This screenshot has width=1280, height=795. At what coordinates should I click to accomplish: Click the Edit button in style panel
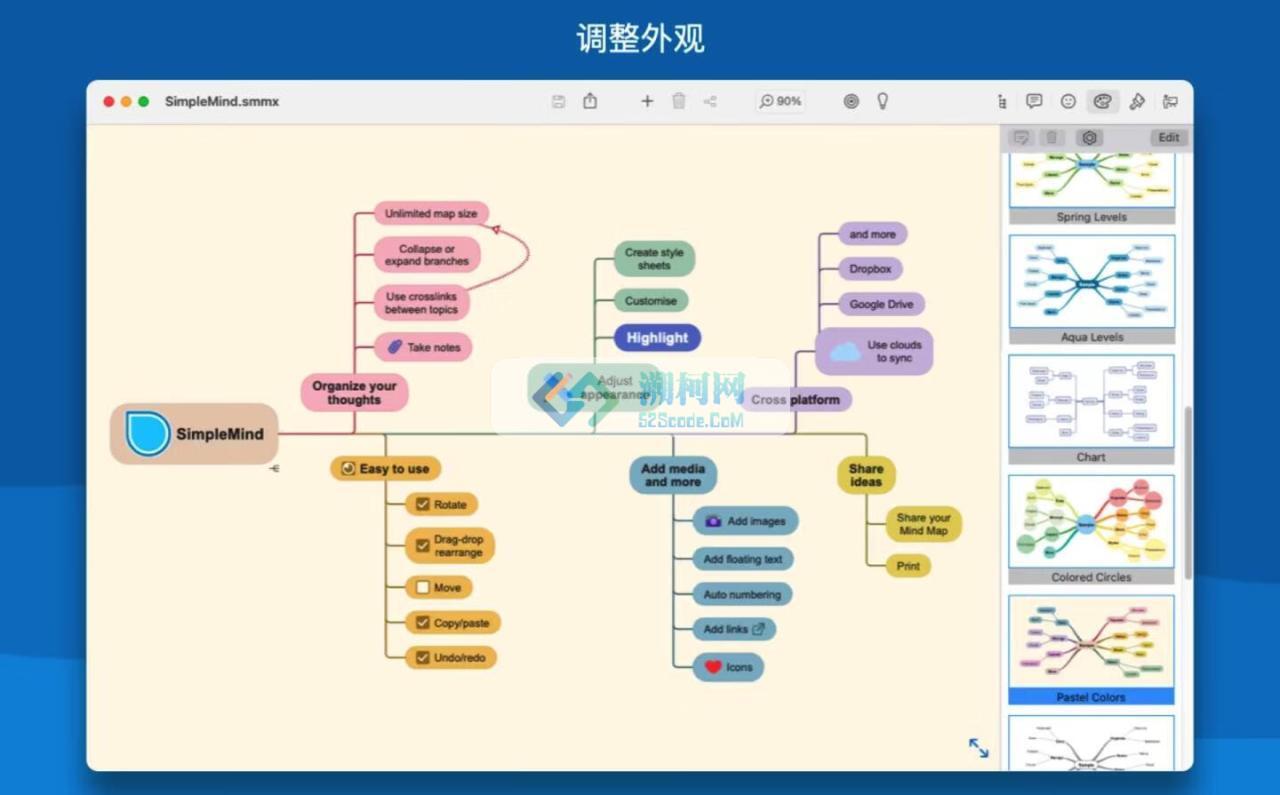(x=1169, y=138)
